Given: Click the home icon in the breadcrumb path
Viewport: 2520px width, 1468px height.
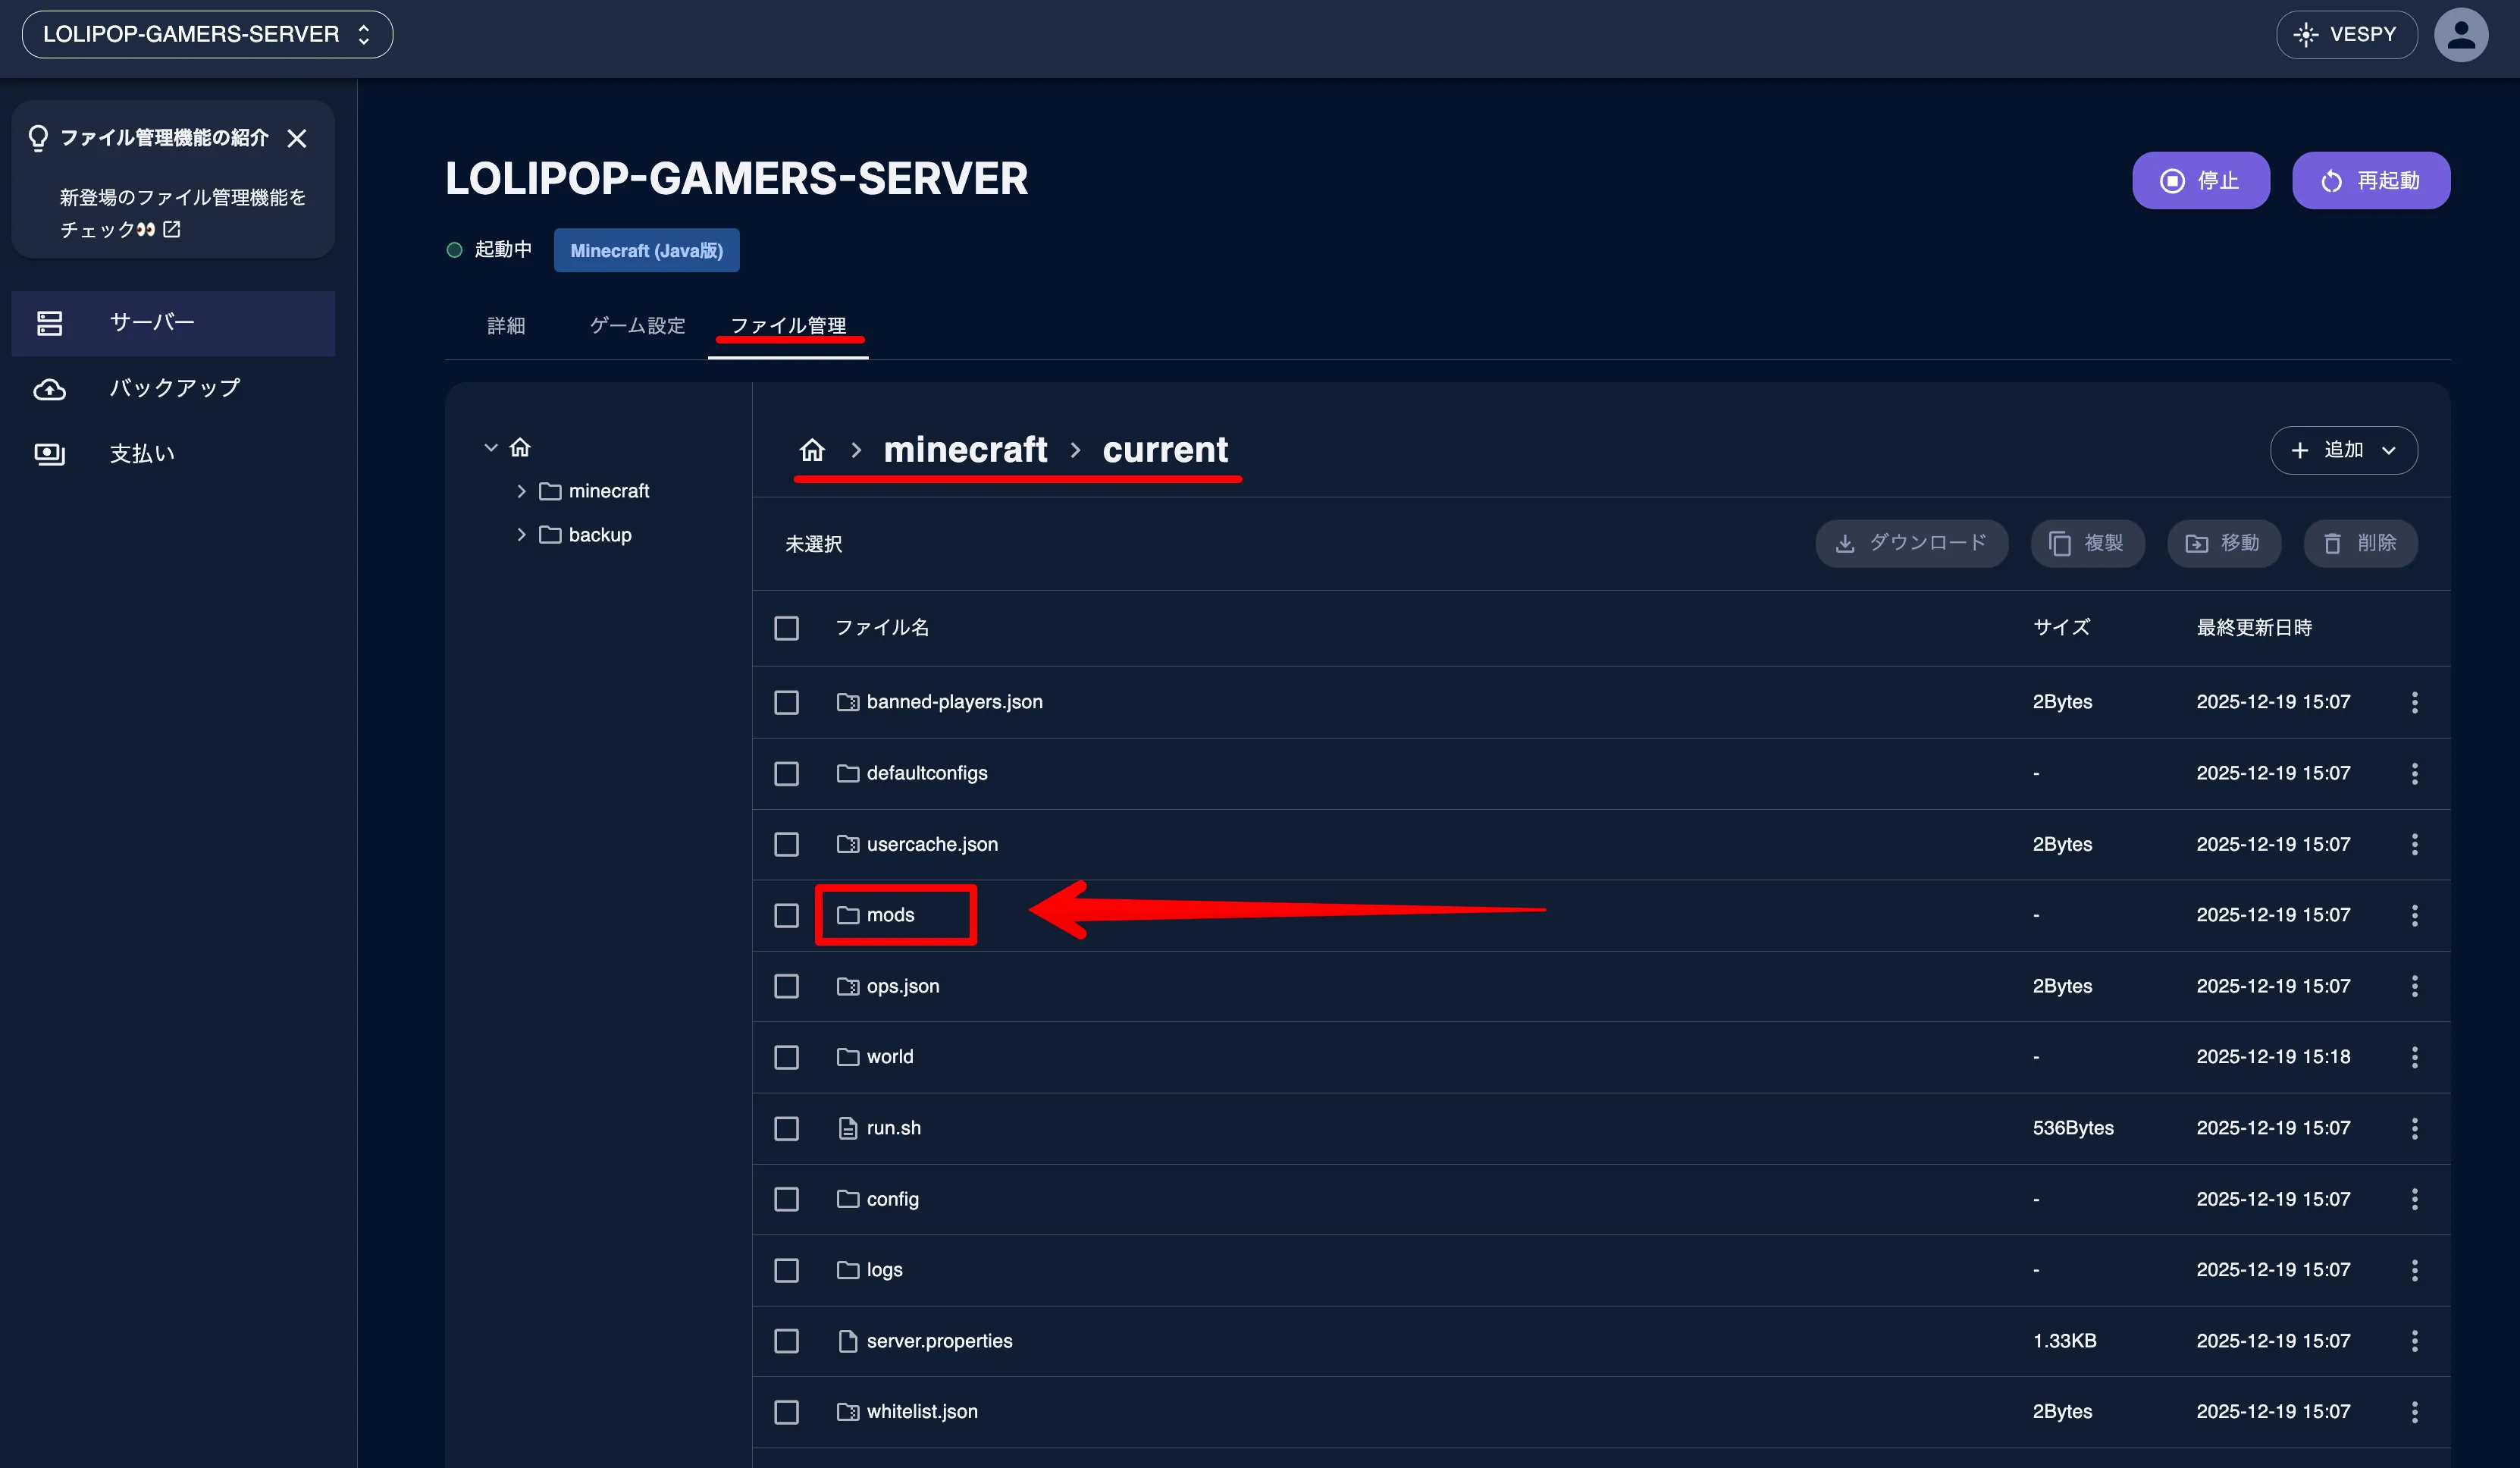Looking at the screenshot, I should (x=812, y=450).
